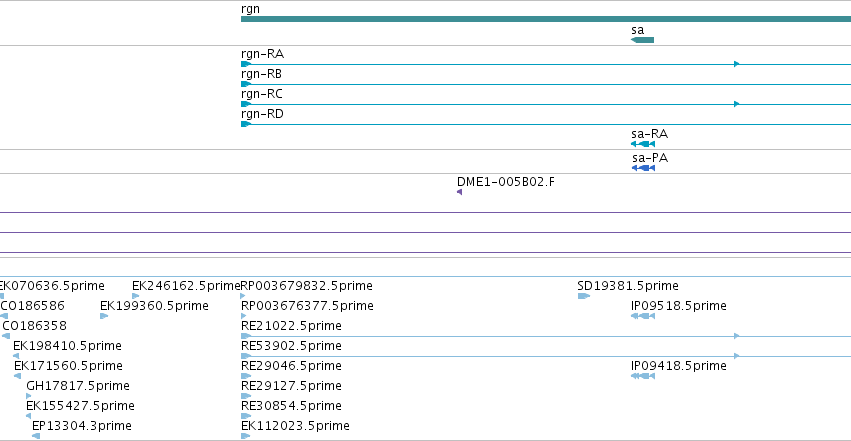Select the rgn-RD transcript label

point(262,114)
